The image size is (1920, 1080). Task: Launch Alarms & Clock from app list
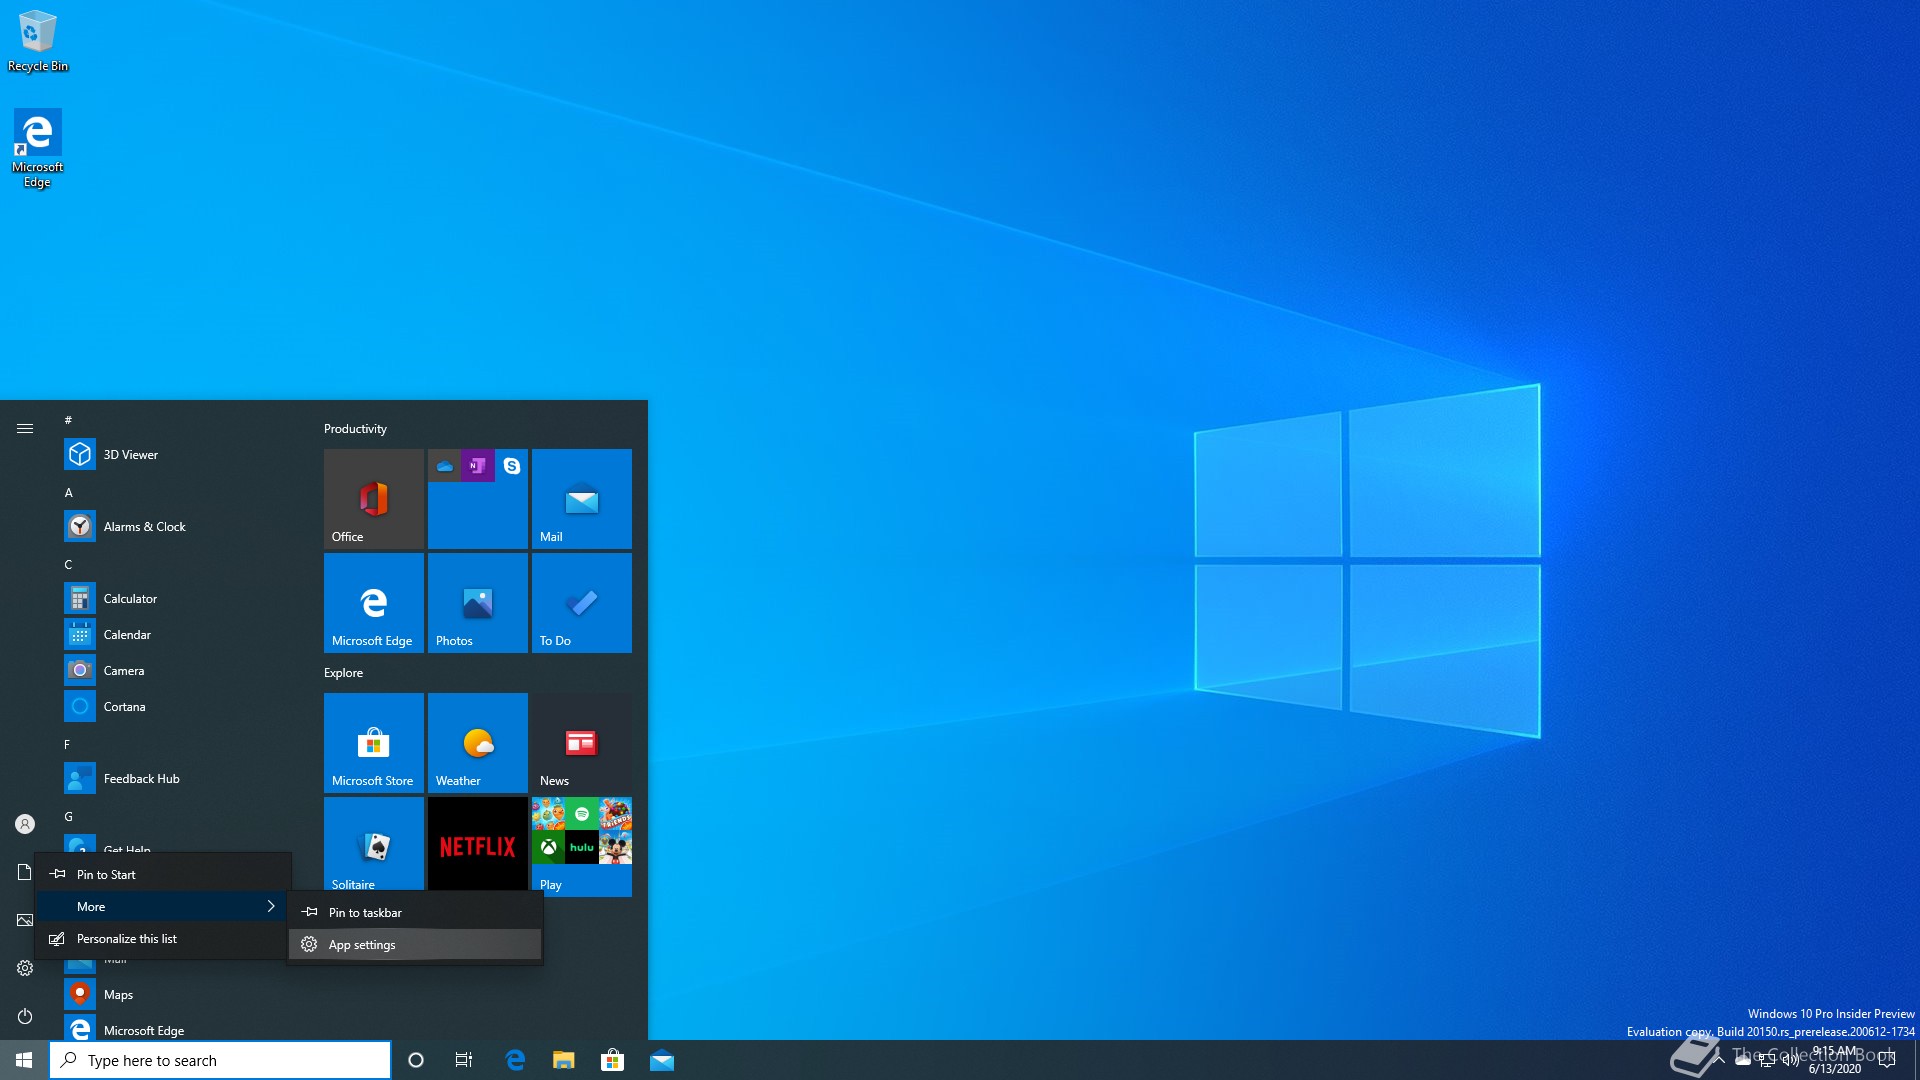click(x=144, y=527)
